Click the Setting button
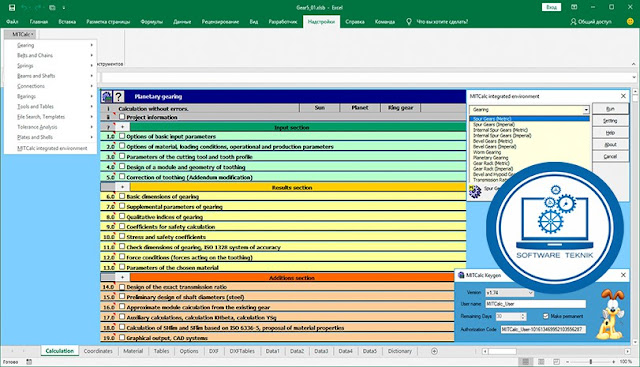Viewport: 640px width, 367px height. point(610,121)
